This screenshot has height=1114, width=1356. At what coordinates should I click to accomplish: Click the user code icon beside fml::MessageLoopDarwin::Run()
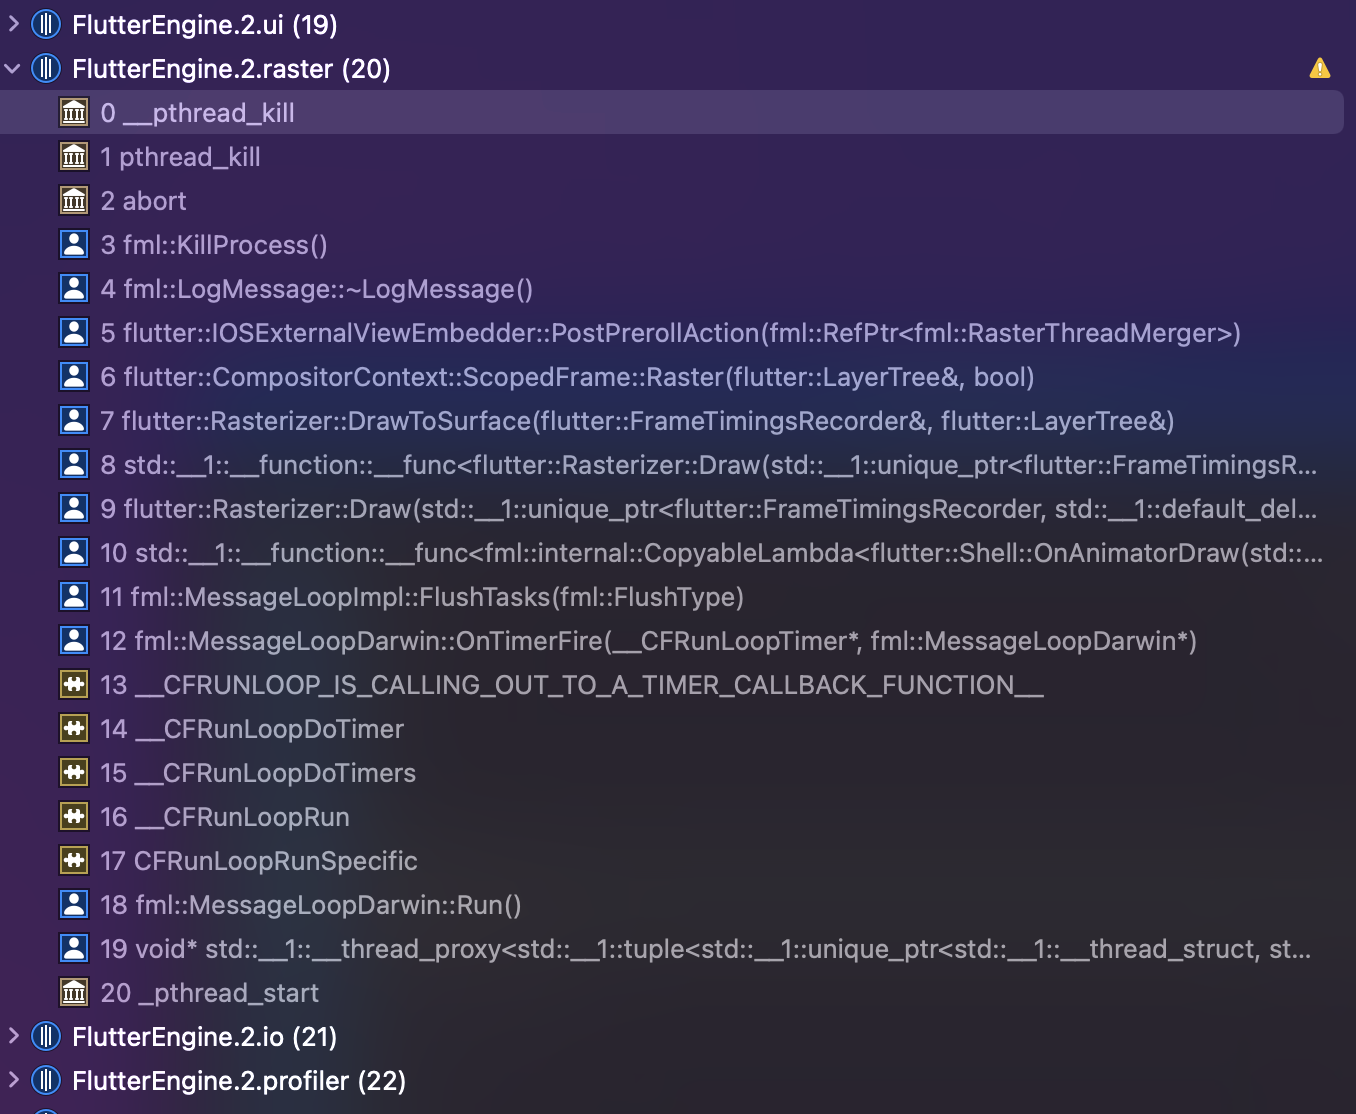click(x=73, y=904)
